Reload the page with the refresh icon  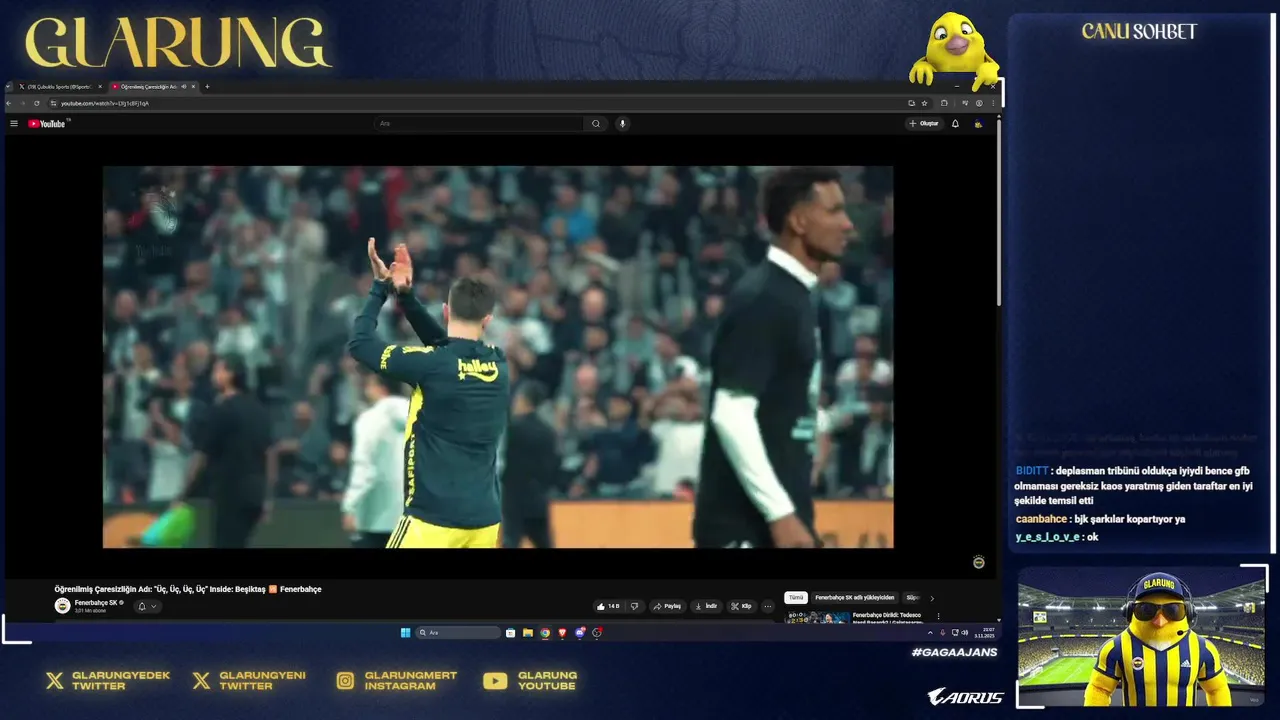click(x=37, y=103)
